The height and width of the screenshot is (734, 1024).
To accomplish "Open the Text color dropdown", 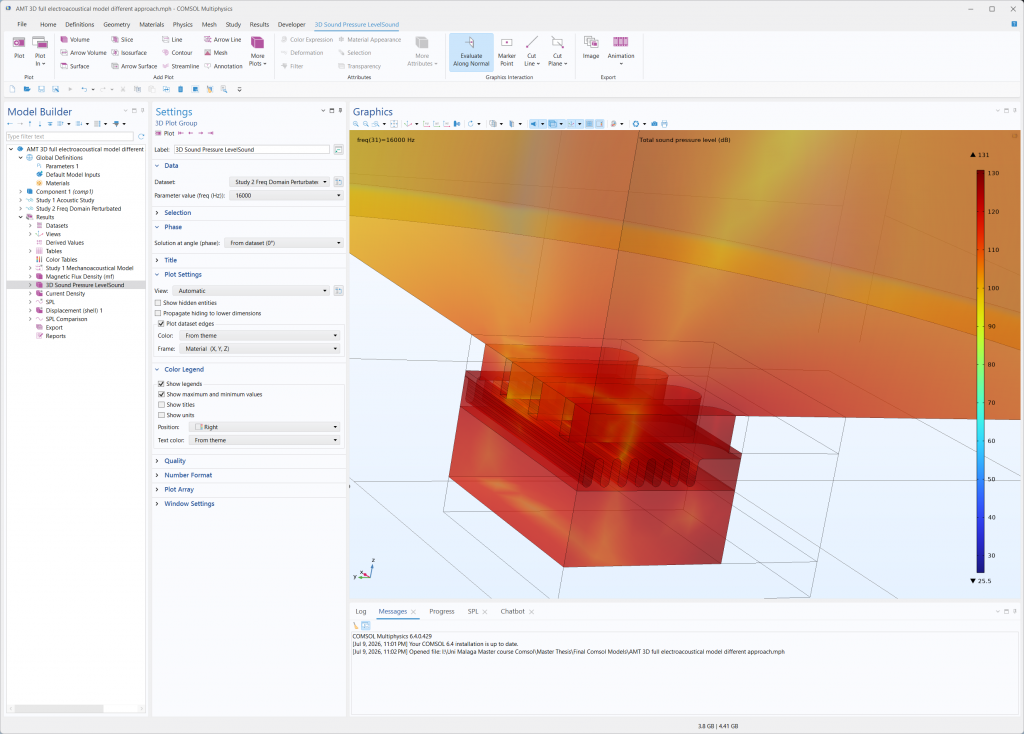I will click(264, 440).
